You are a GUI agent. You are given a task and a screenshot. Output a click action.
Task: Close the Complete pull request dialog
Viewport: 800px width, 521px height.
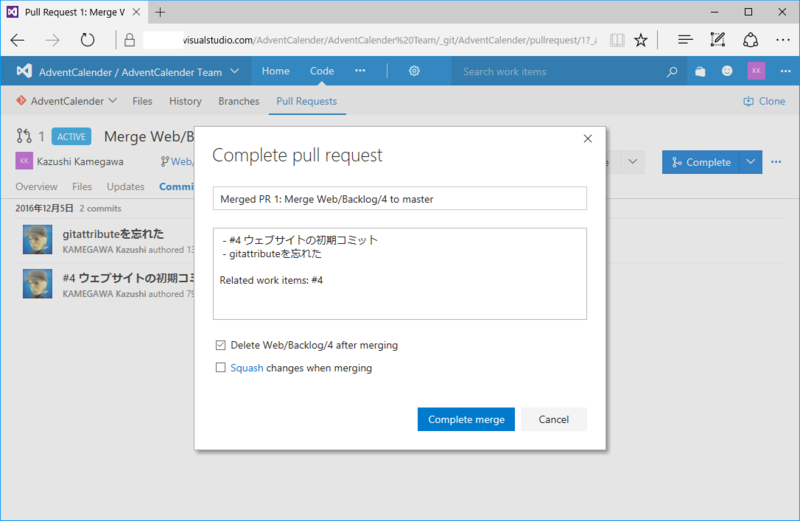pos(588,139)
